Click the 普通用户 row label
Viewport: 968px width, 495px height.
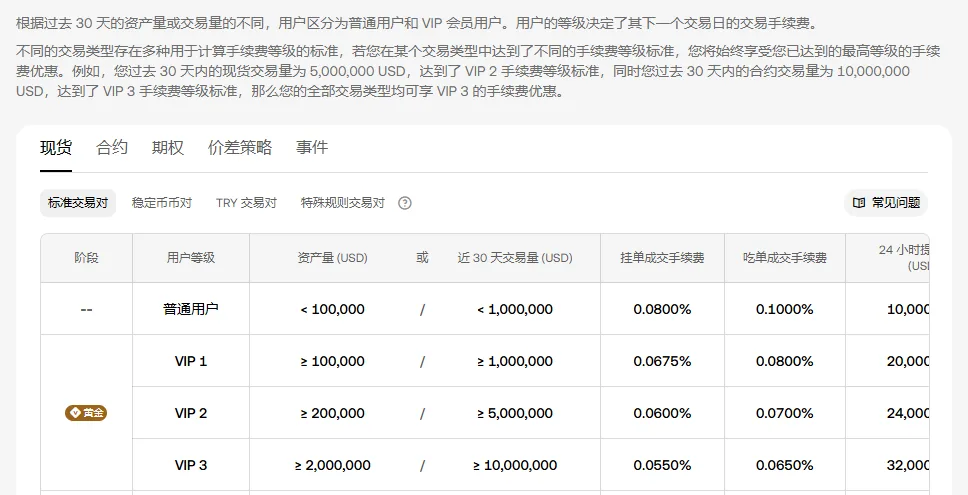point(191,309)
